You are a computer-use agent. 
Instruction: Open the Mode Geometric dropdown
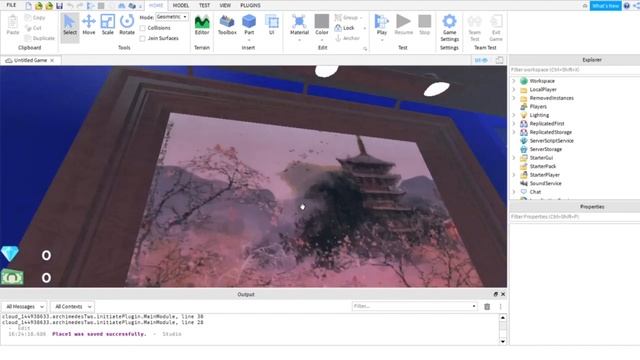[x=172, y=17]
